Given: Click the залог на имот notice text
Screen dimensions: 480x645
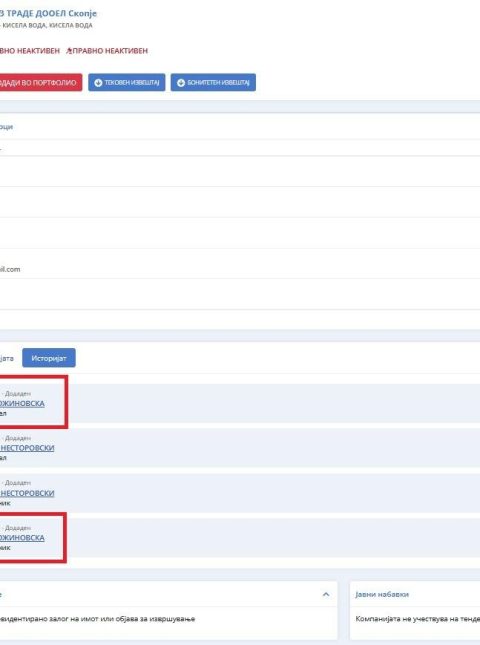Looking at the screenshot, I should (97, 619).
